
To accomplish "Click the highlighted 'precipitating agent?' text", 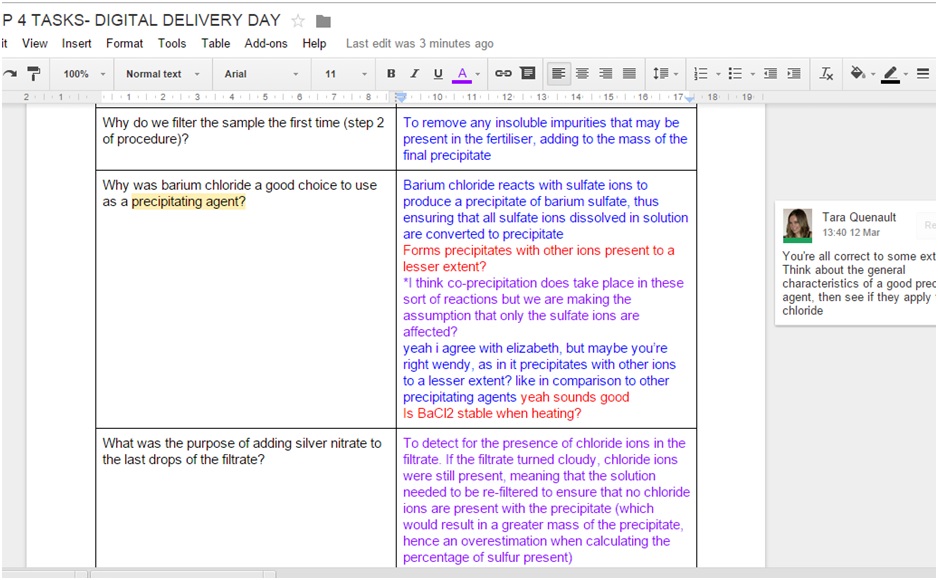I will [188, 202].
